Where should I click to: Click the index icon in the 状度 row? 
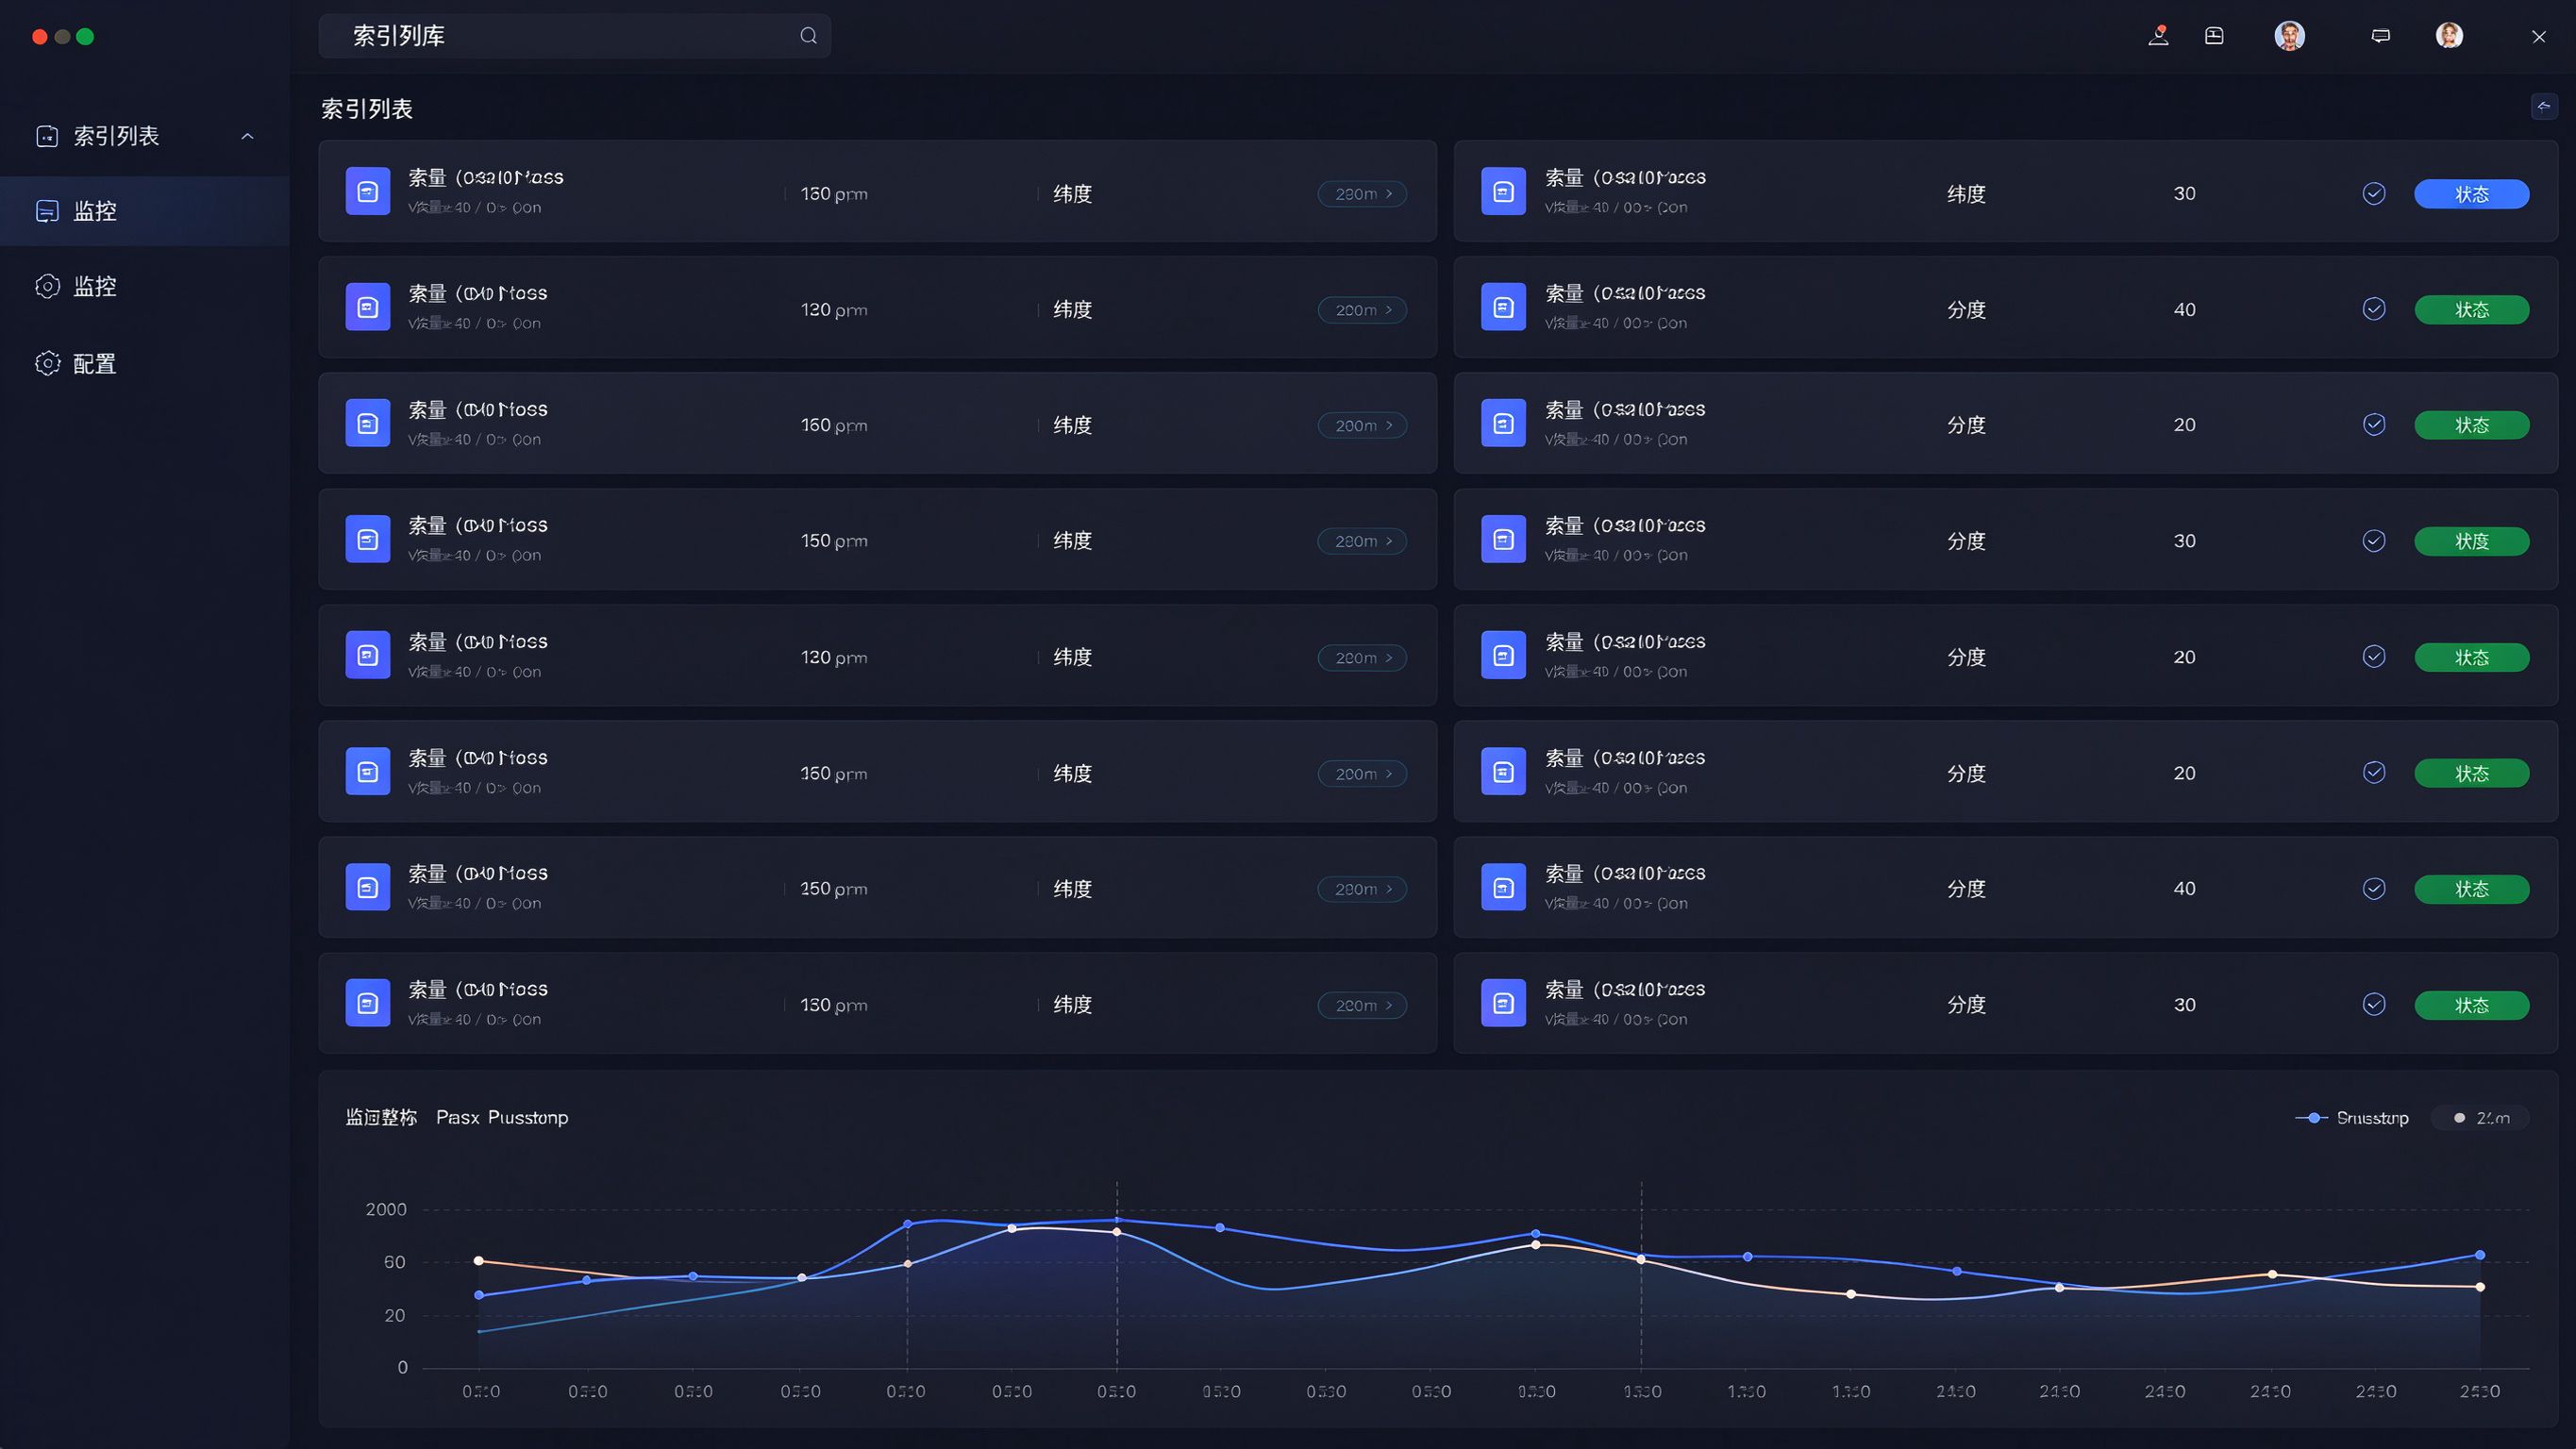(x=1503, y=539)
